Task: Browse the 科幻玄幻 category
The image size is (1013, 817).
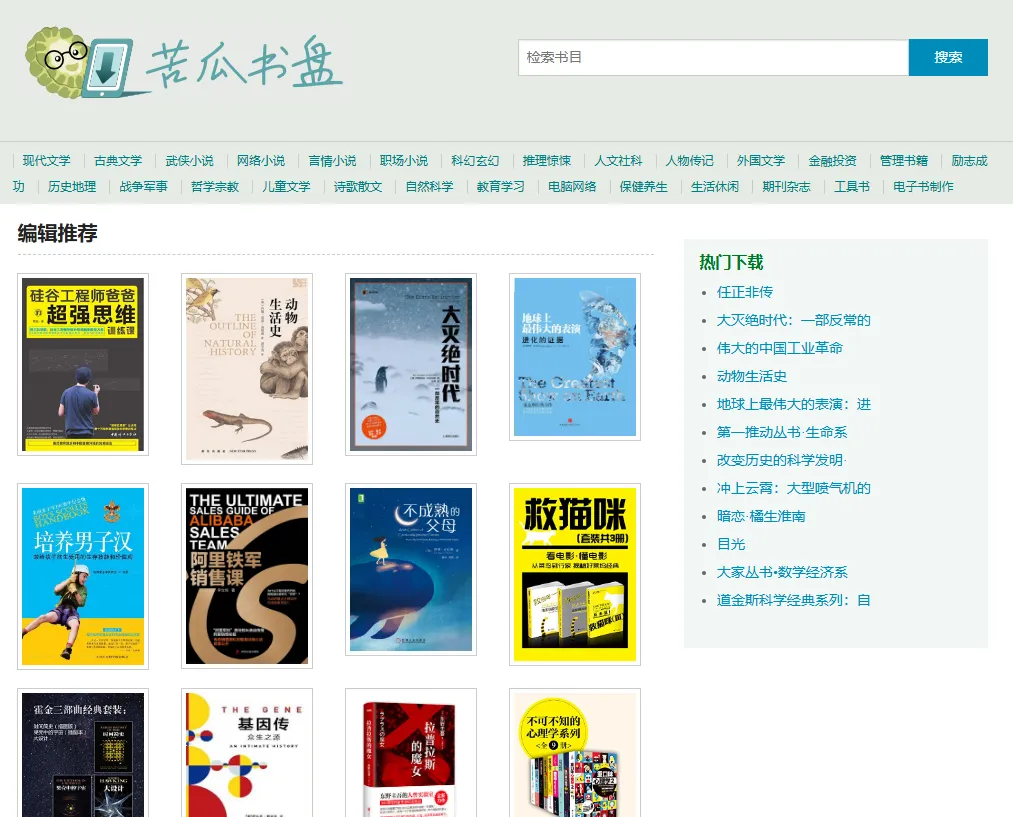Action: (475, 161)
